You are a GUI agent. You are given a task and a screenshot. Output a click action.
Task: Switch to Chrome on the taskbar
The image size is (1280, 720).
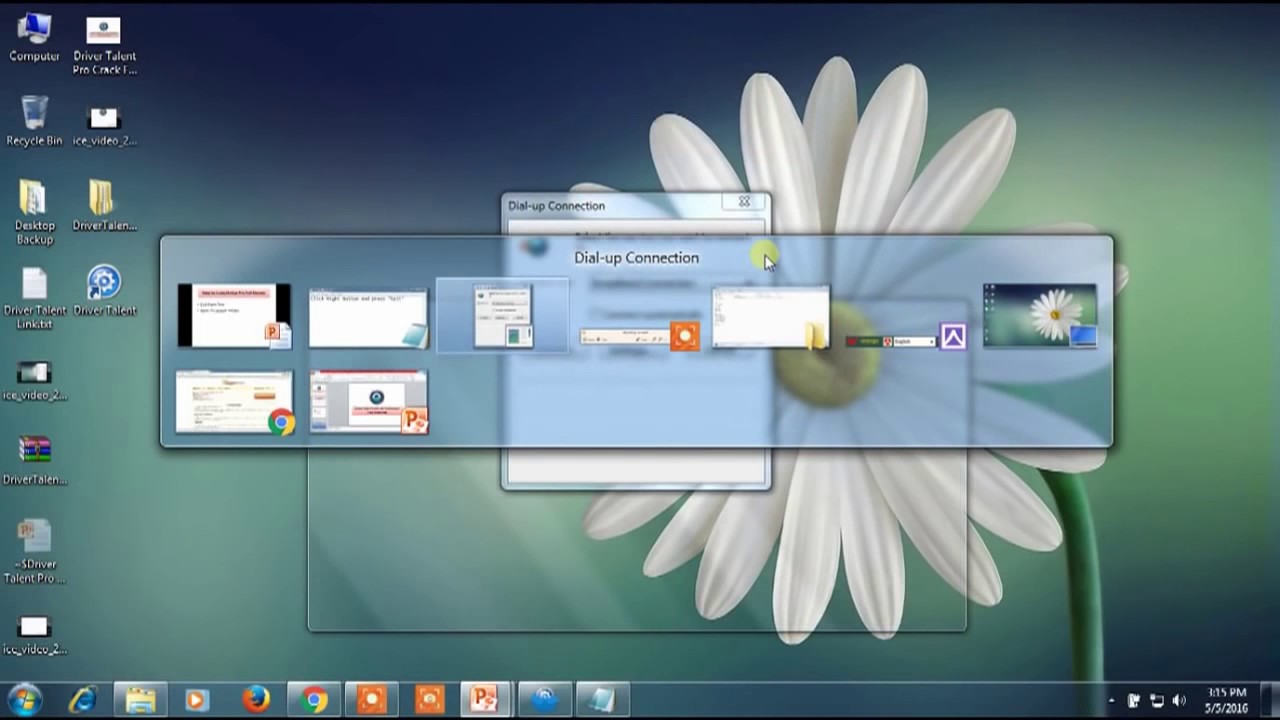pyautogui.click(x=314, y=699)
